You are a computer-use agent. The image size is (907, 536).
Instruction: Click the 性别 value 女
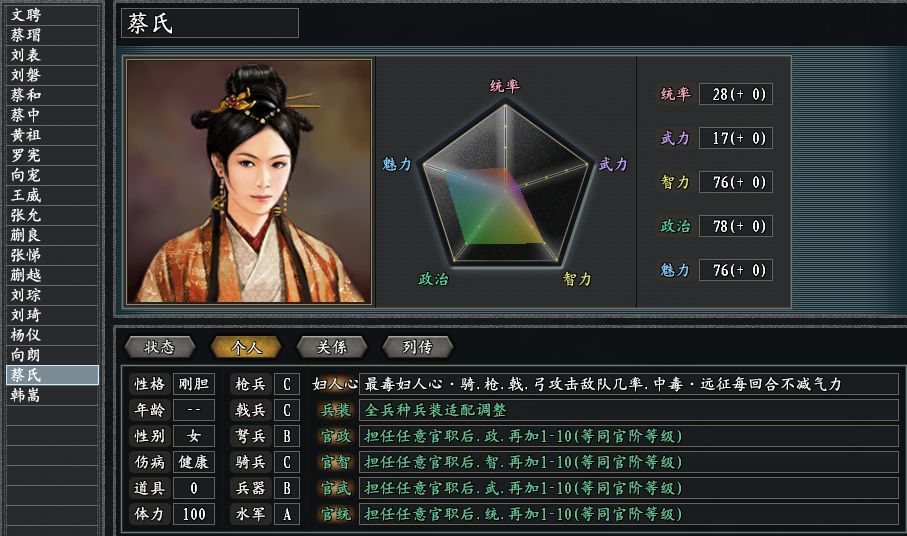pyautogui.click(x=194, y=436)
